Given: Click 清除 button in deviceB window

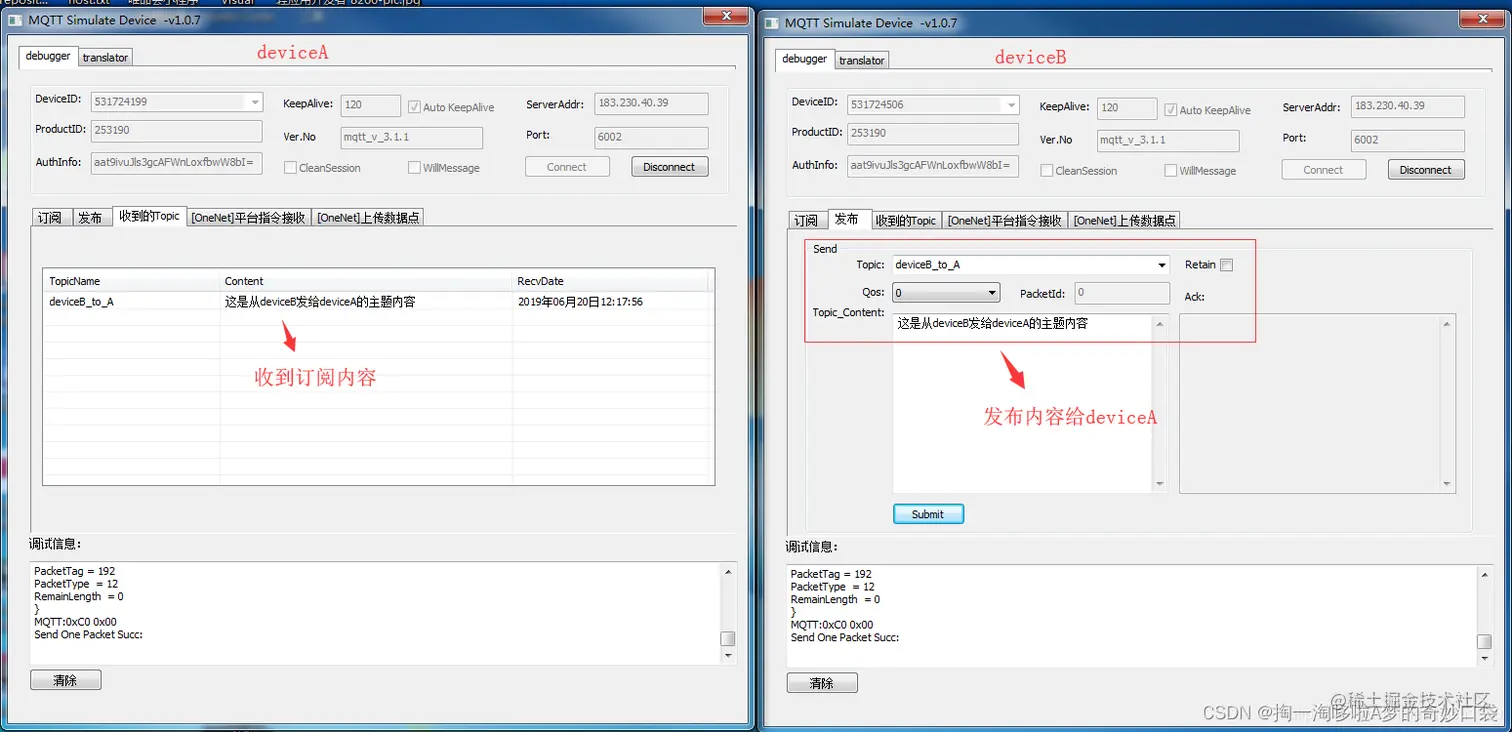Looking at the screenshot, I should (822, 683).
